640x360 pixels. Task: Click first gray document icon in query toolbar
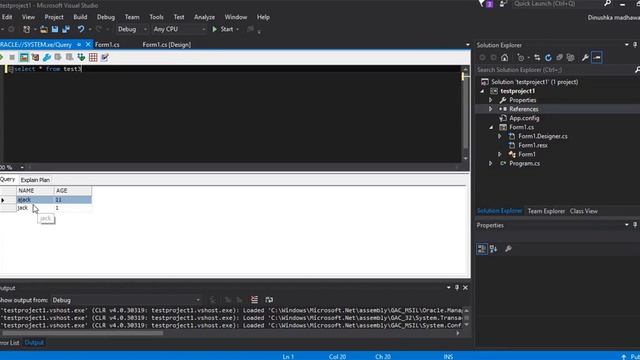click(58, 58)
